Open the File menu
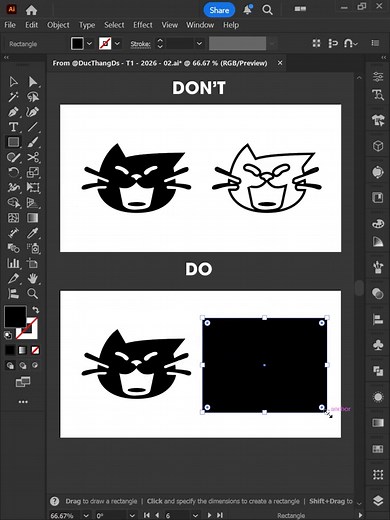Viewport: 390px width, 520px height. pyautogui.click(x=10, y=25)
